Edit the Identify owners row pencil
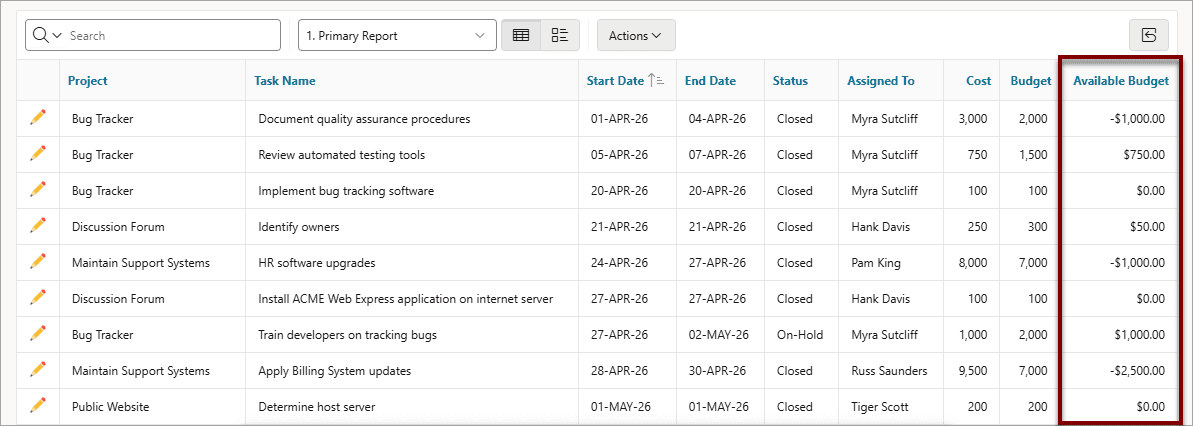The image size is (1193, 426). pyautogui.click(x=38, y=226)
